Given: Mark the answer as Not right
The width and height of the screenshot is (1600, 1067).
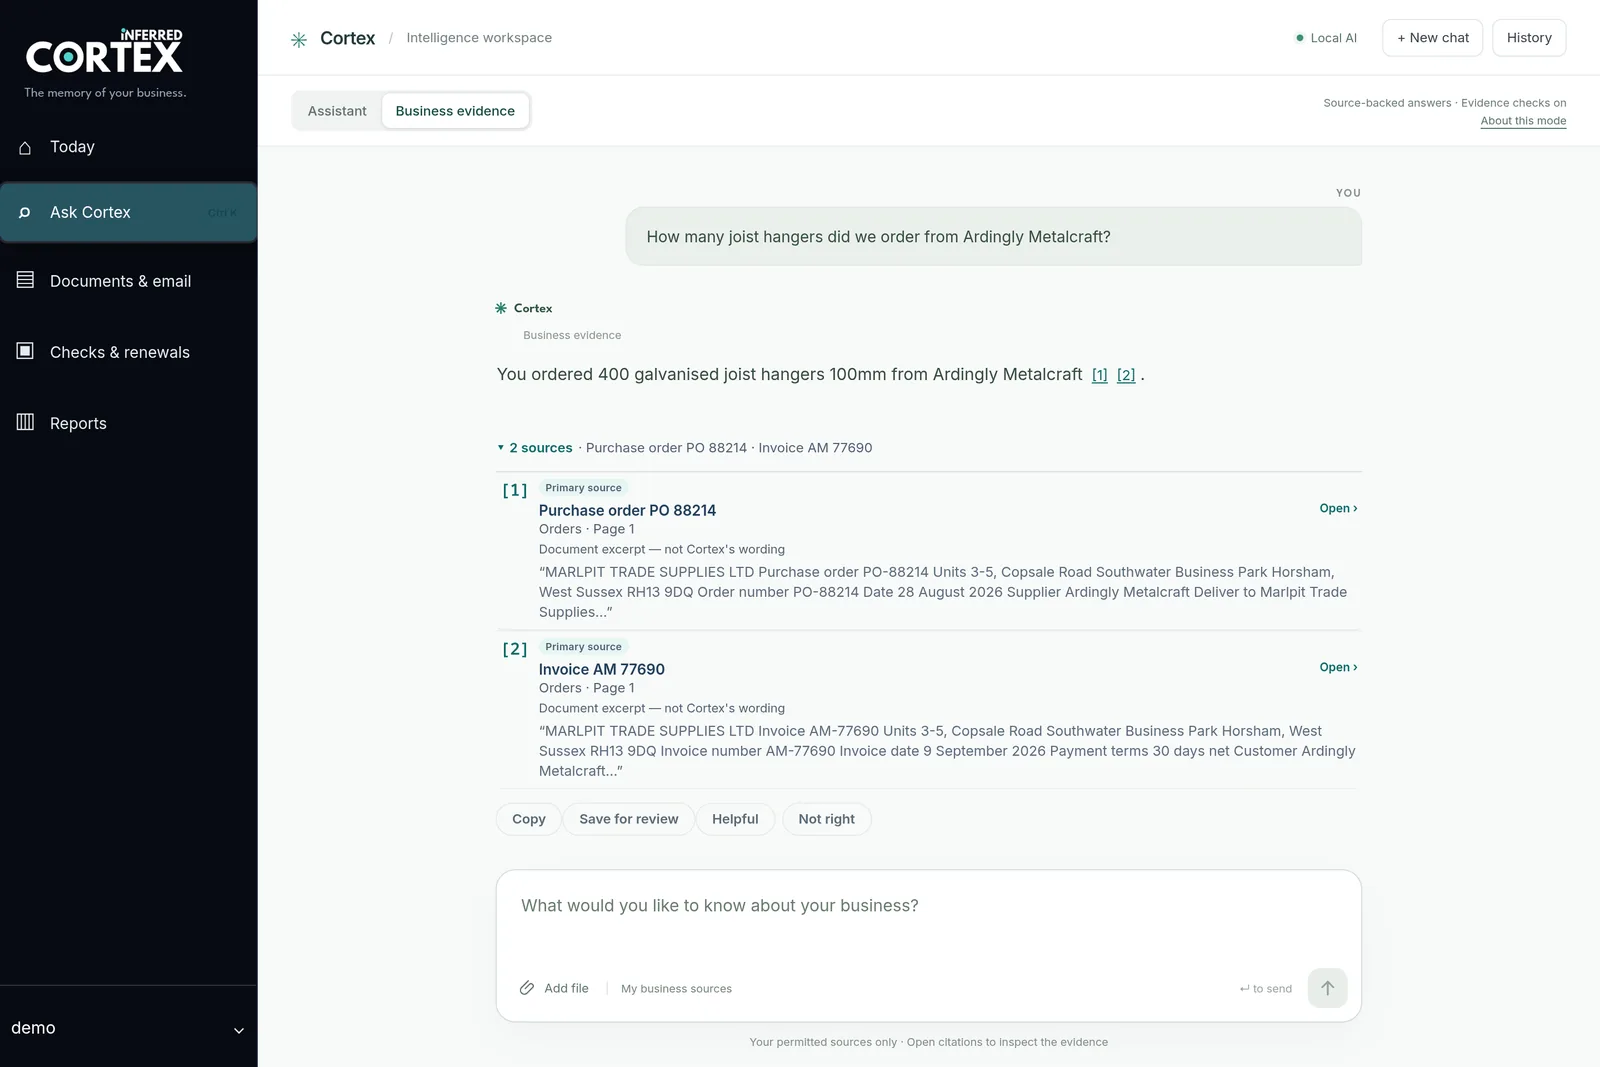Looking at the screenshot, I should click(x=826, y=819).
